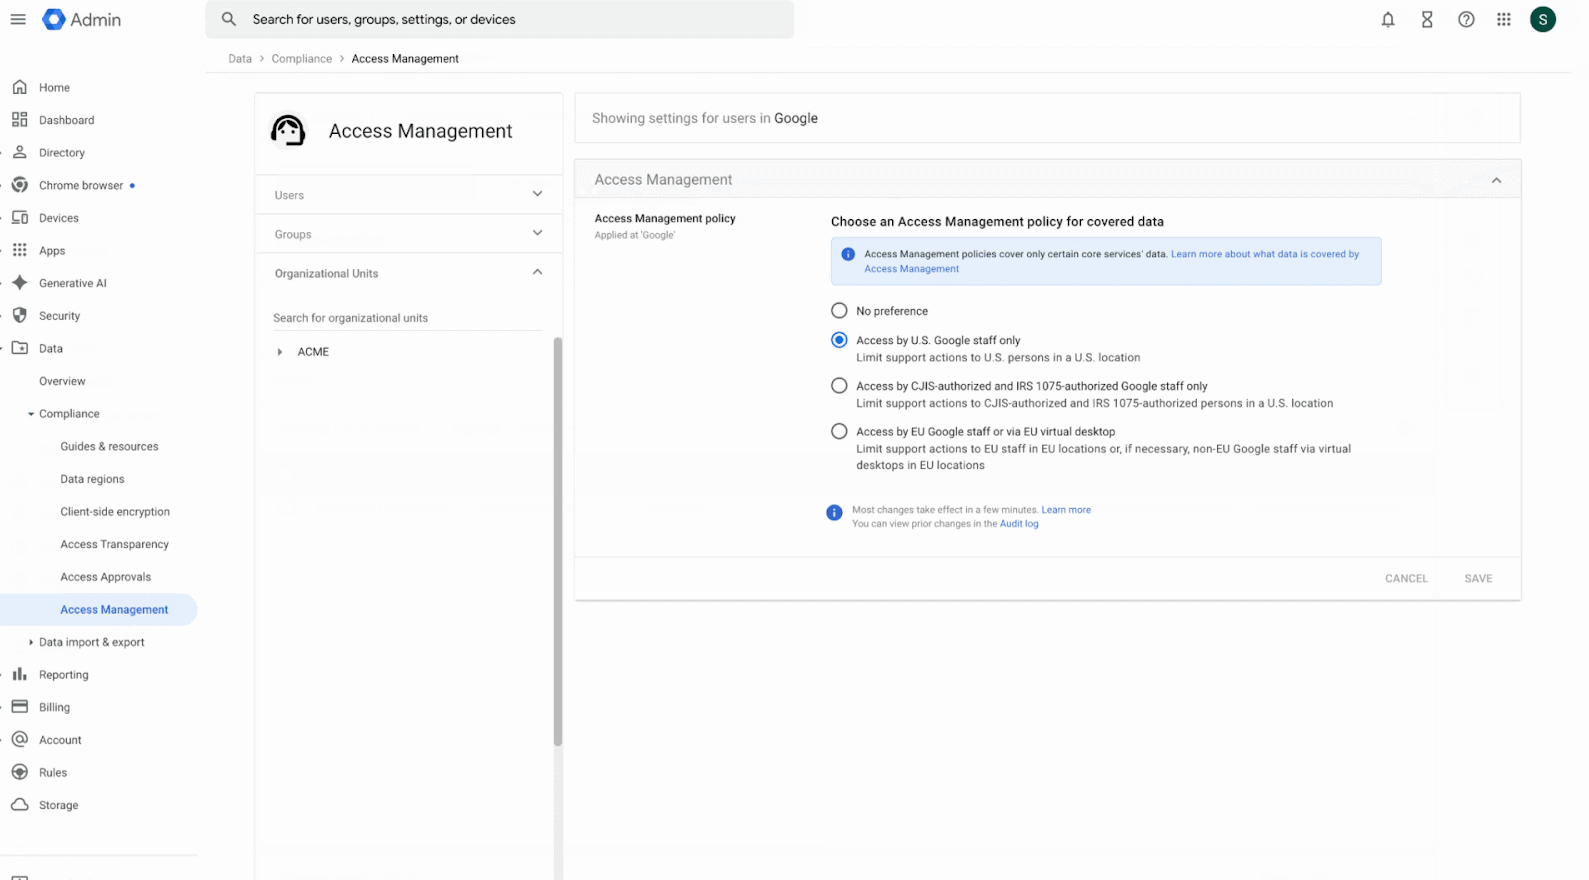Open Access Transparency in the sidebar
The image size is (1589, 880).
(114, 544)
